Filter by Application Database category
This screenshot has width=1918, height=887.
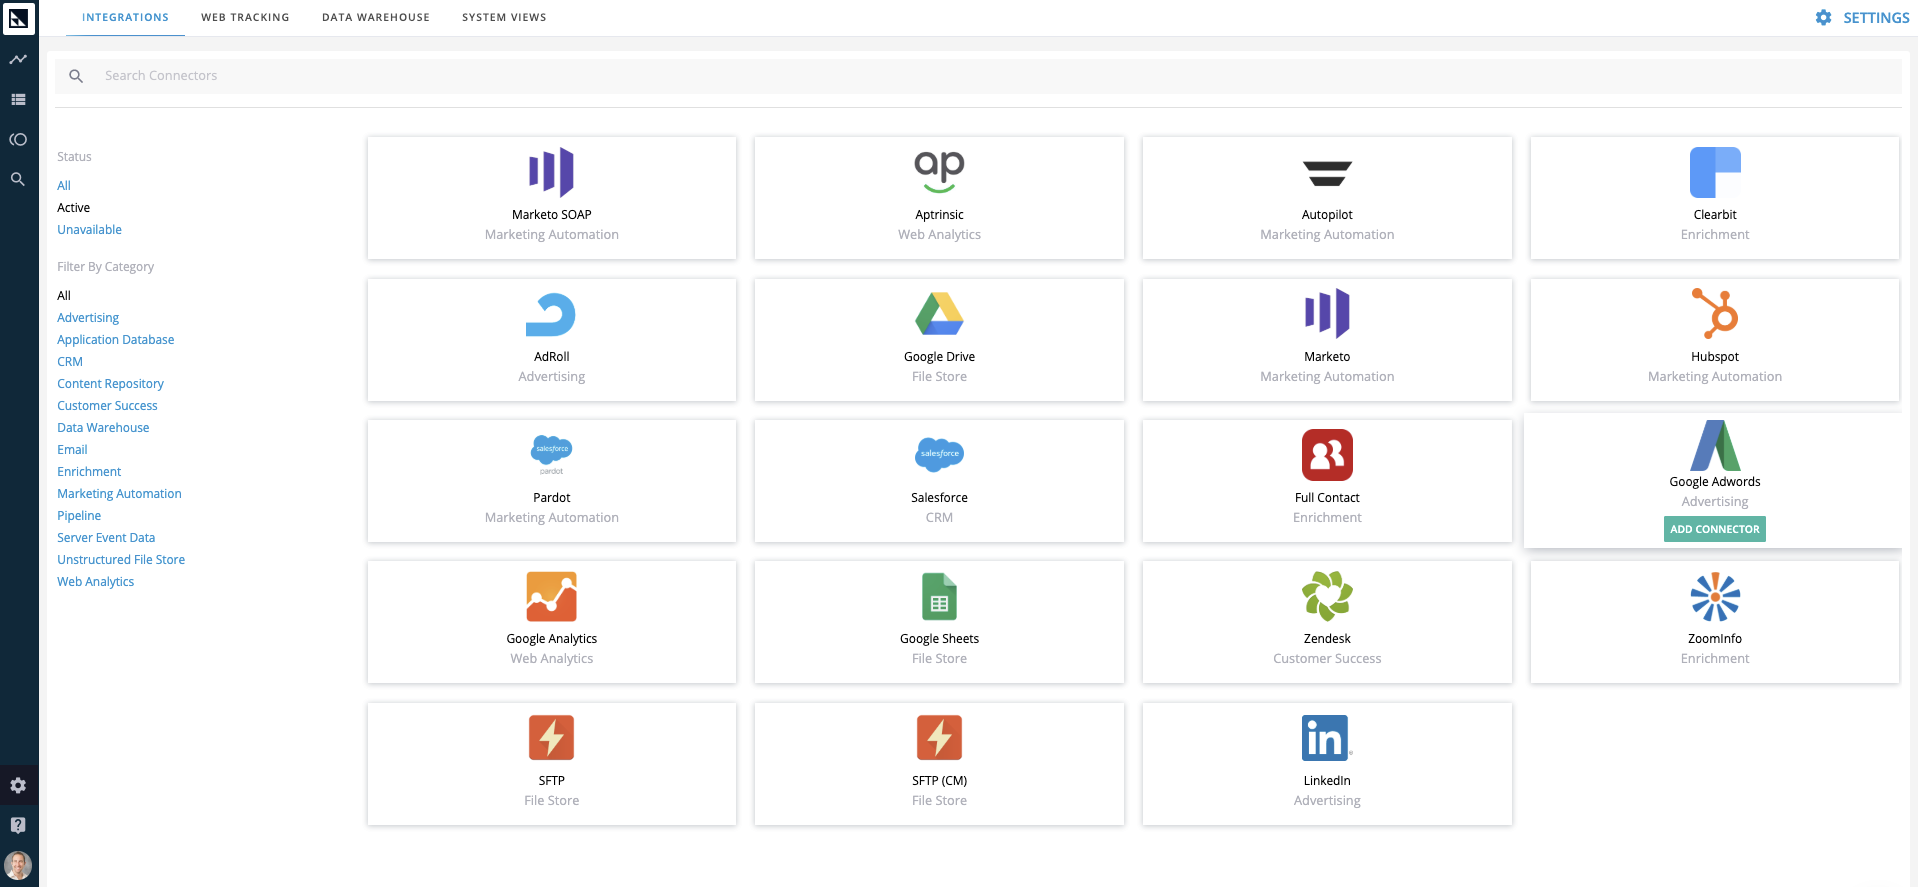click(115, 340)
